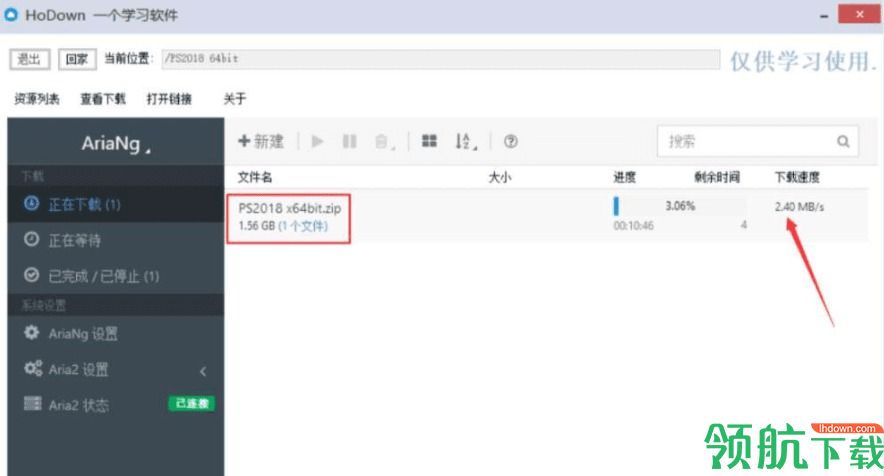This screenshot has height=476, width=884.
Task: Open the delete trash icon dropdown
Action: 384,142
